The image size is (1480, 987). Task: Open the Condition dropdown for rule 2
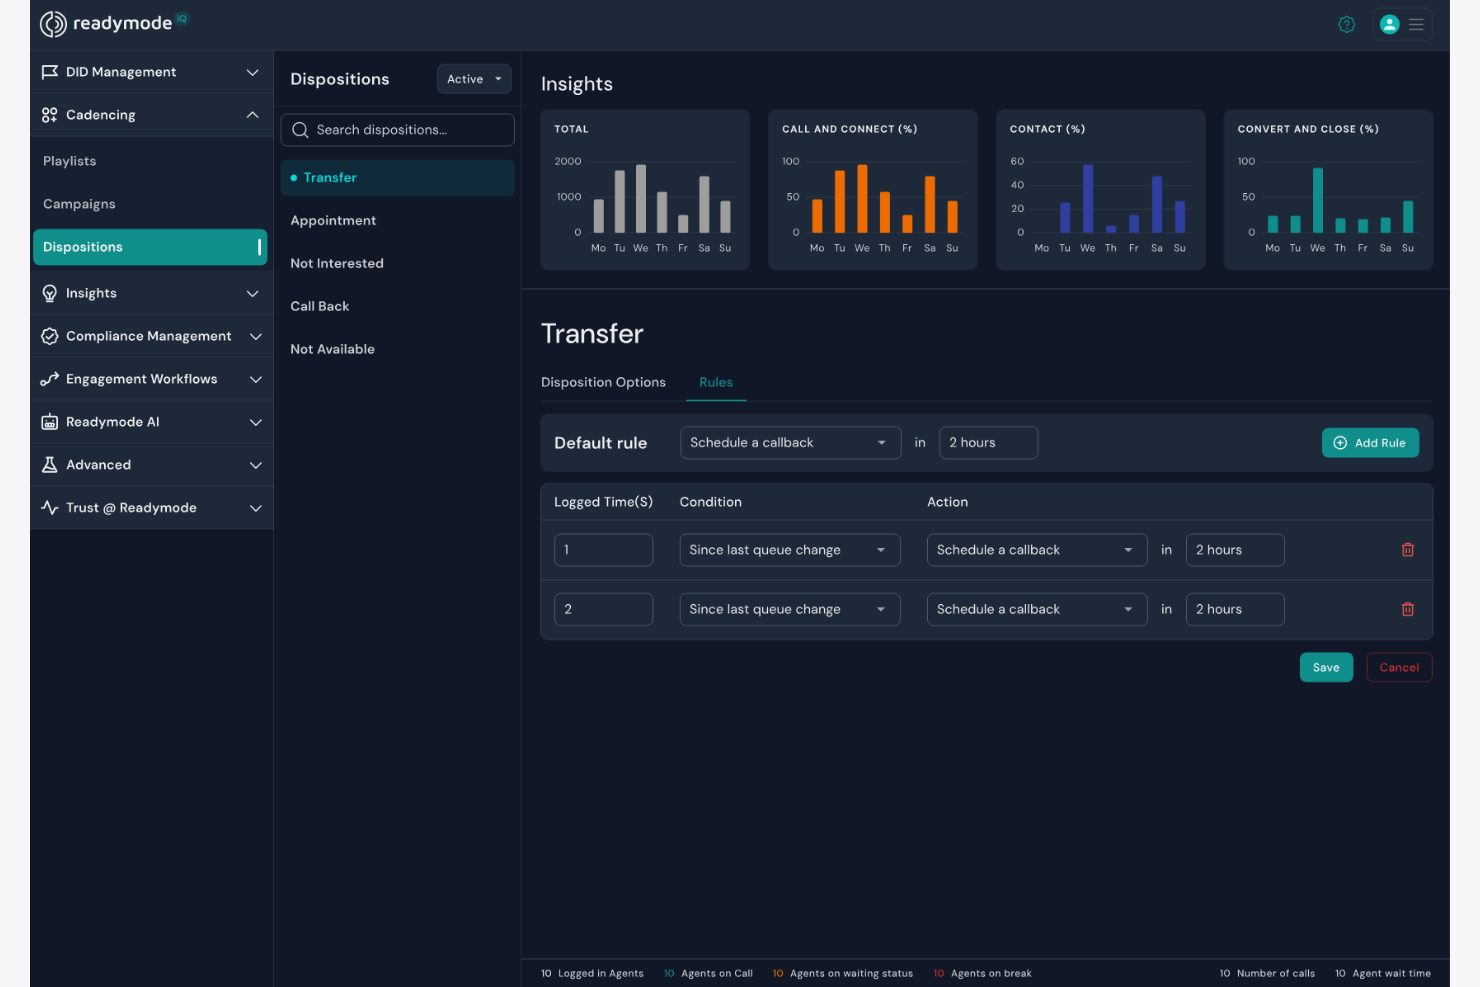pyautogui.click(x=790, y=609)
